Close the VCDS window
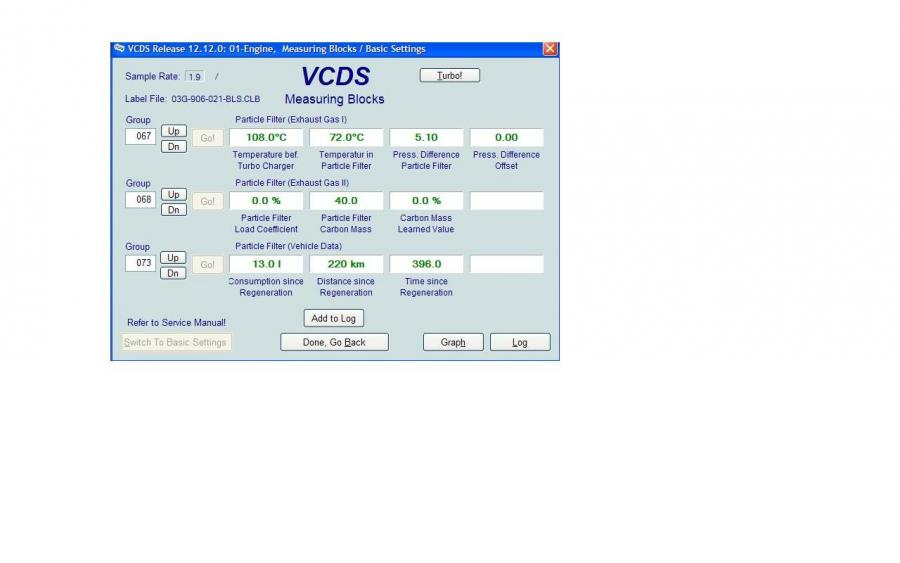Screen dimensions: 900x563 tap(550, 49)
